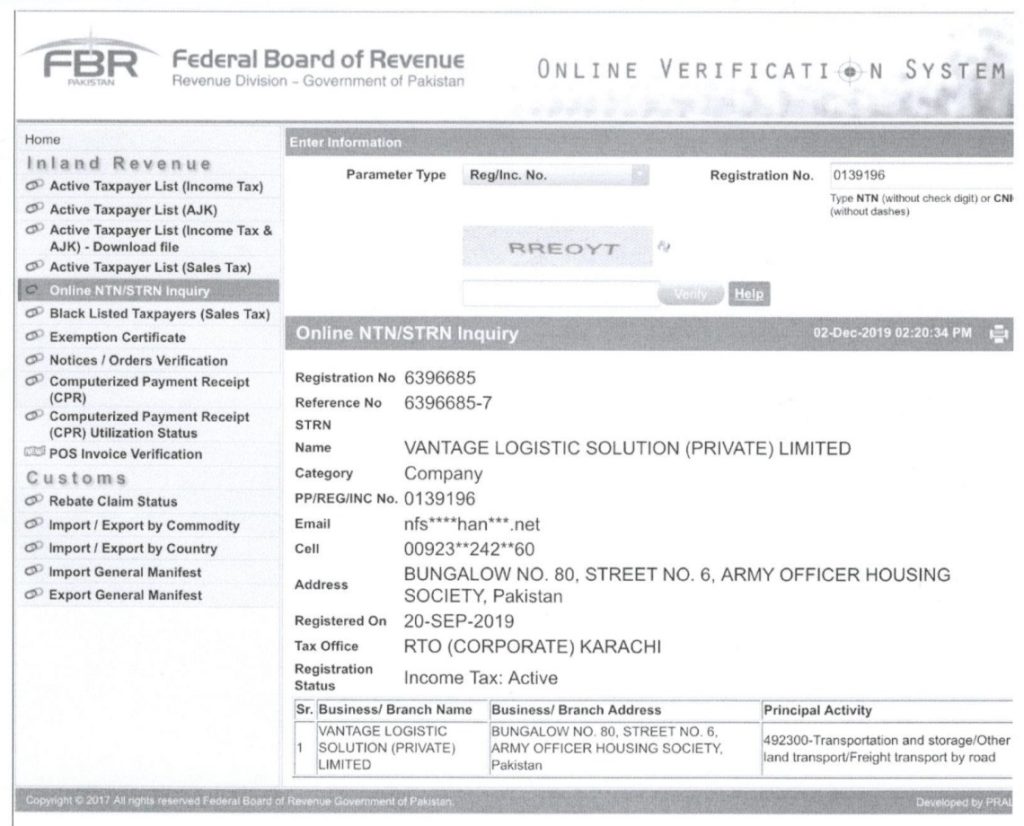Open POS Invoice Verification
1024x826 pixels.
(125, 454)
